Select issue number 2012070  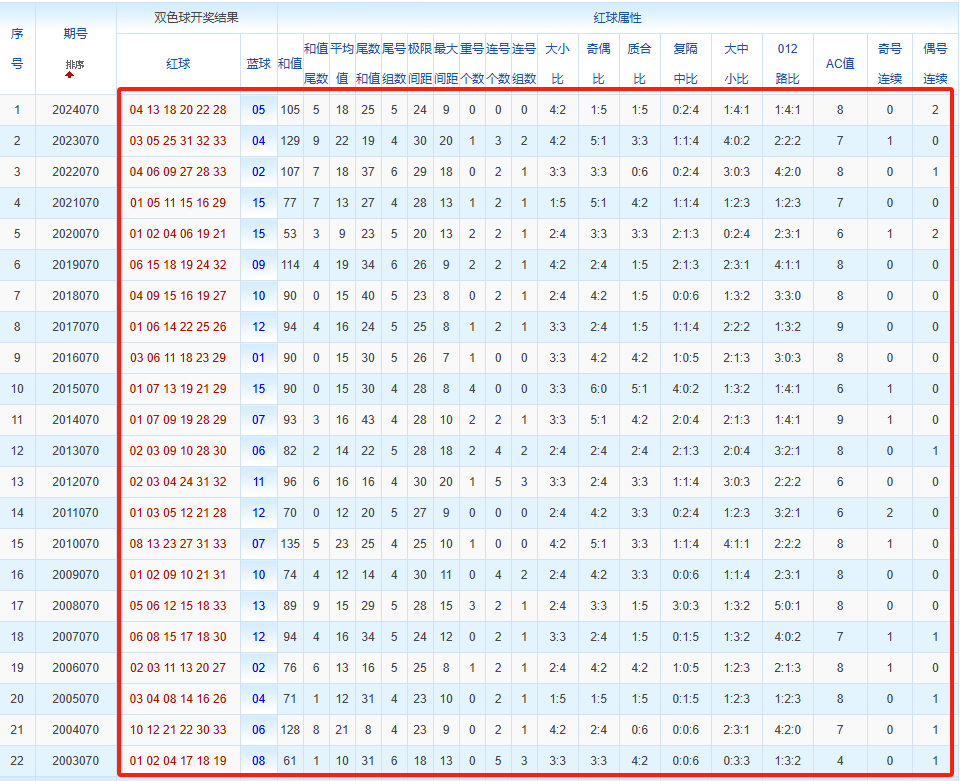coord(75,482)
